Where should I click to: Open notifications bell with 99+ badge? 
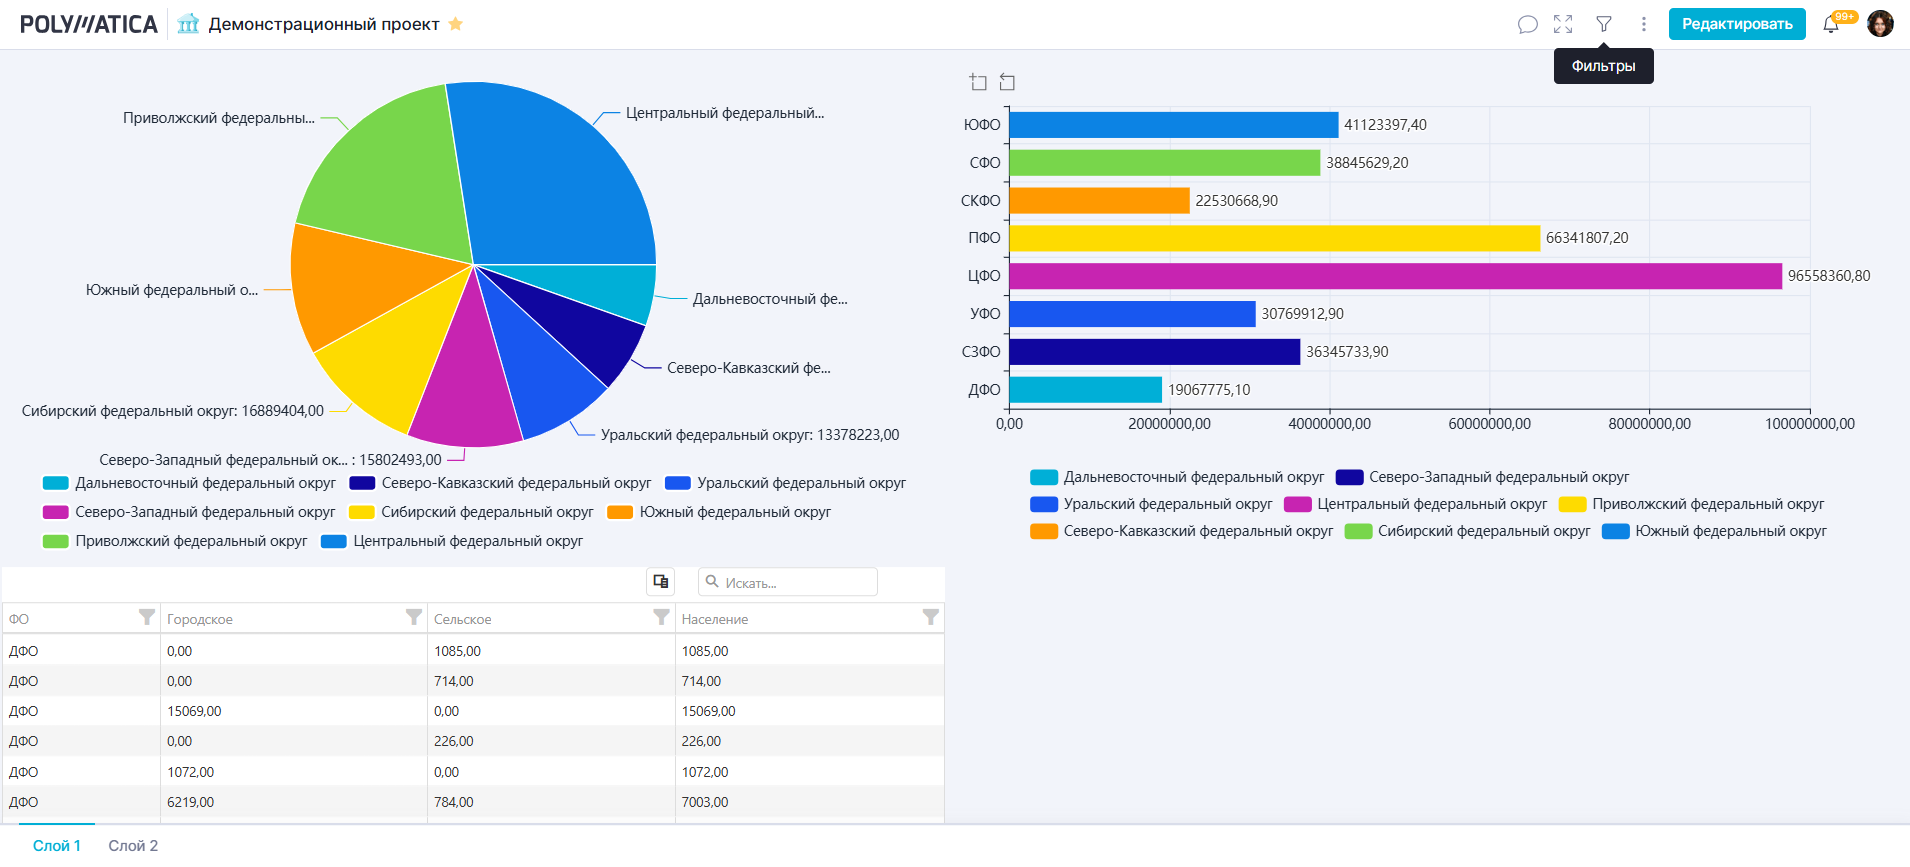(1831, 24)
